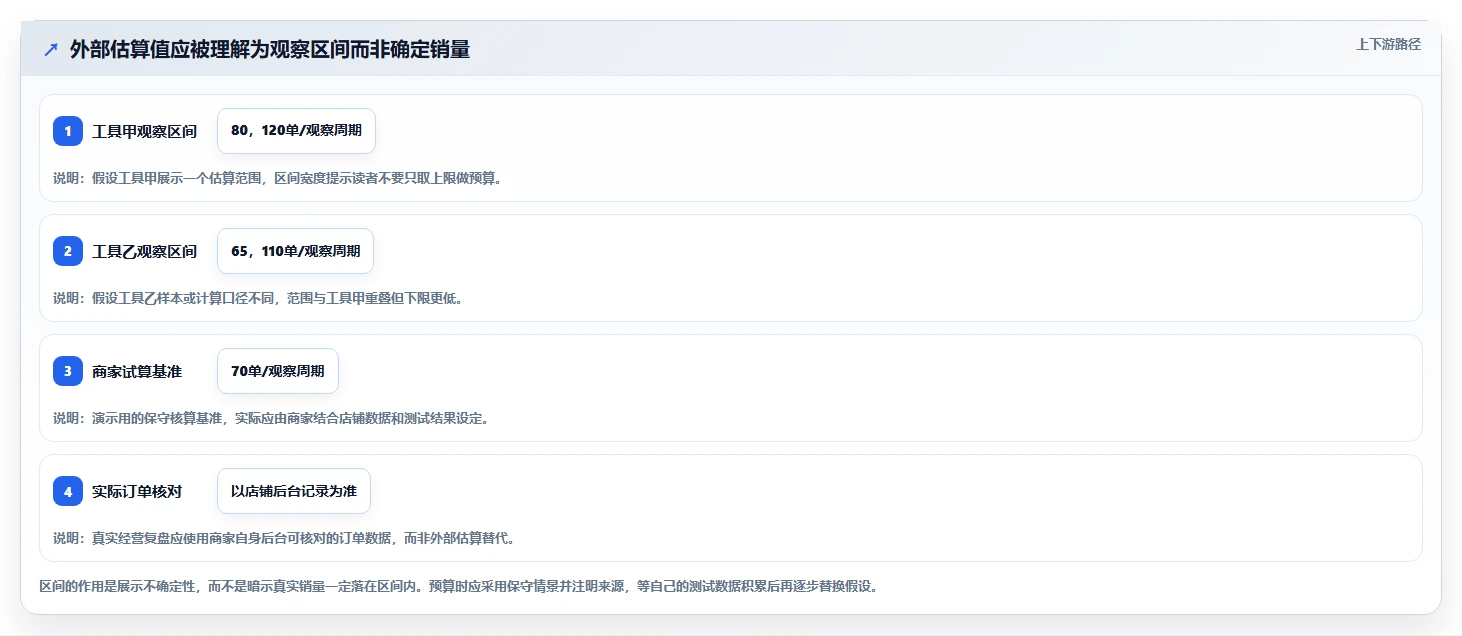Click the footer paragraph starting 区间的作用是展示不确定性

coord(458,586)
